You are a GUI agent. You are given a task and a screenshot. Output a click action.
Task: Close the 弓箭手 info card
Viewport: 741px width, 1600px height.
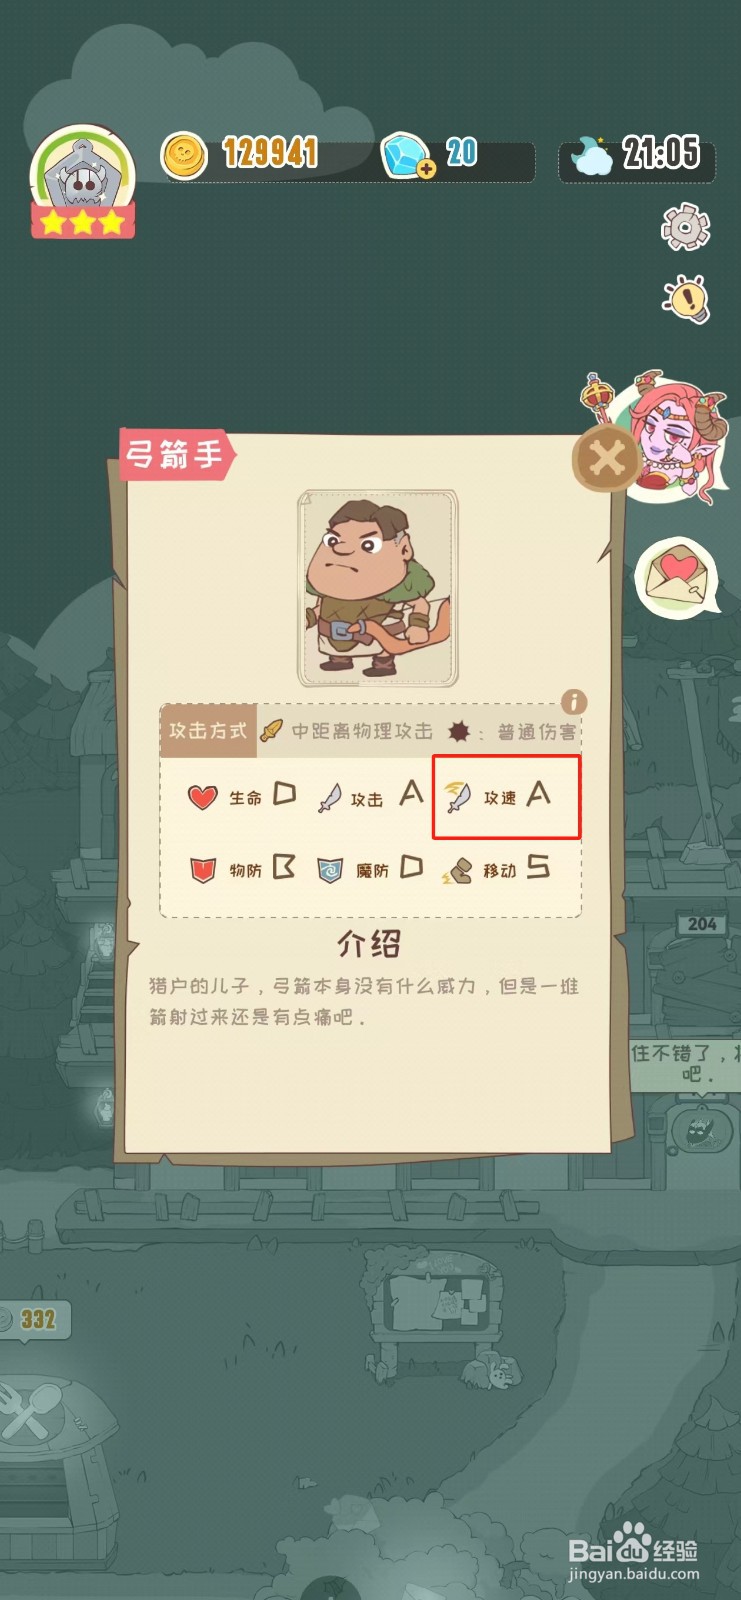(x=606, y=460)
